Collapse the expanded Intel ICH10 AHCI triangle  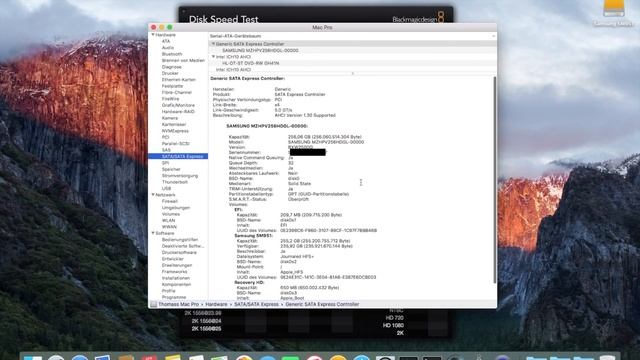pyautogui.click(x=213, y=57)
